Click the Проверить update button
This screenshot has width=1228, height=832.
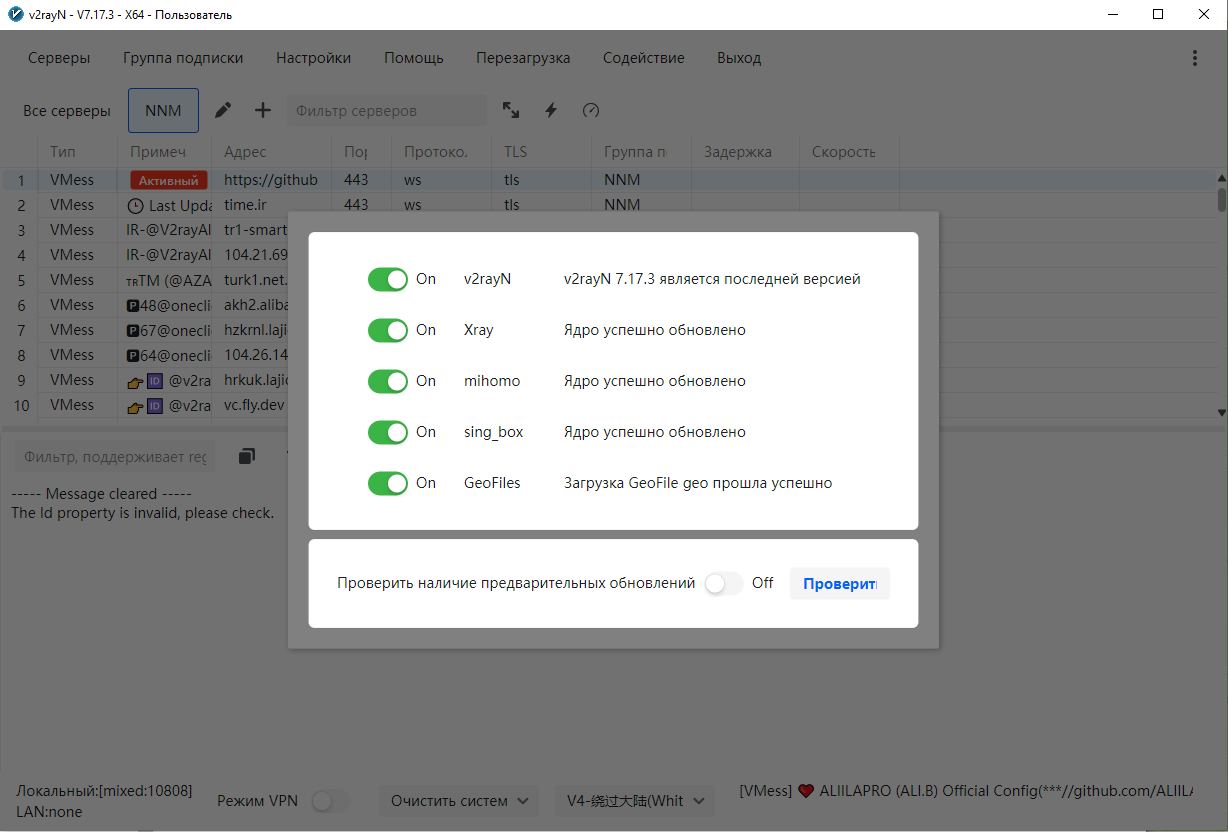tap(839, 584)
